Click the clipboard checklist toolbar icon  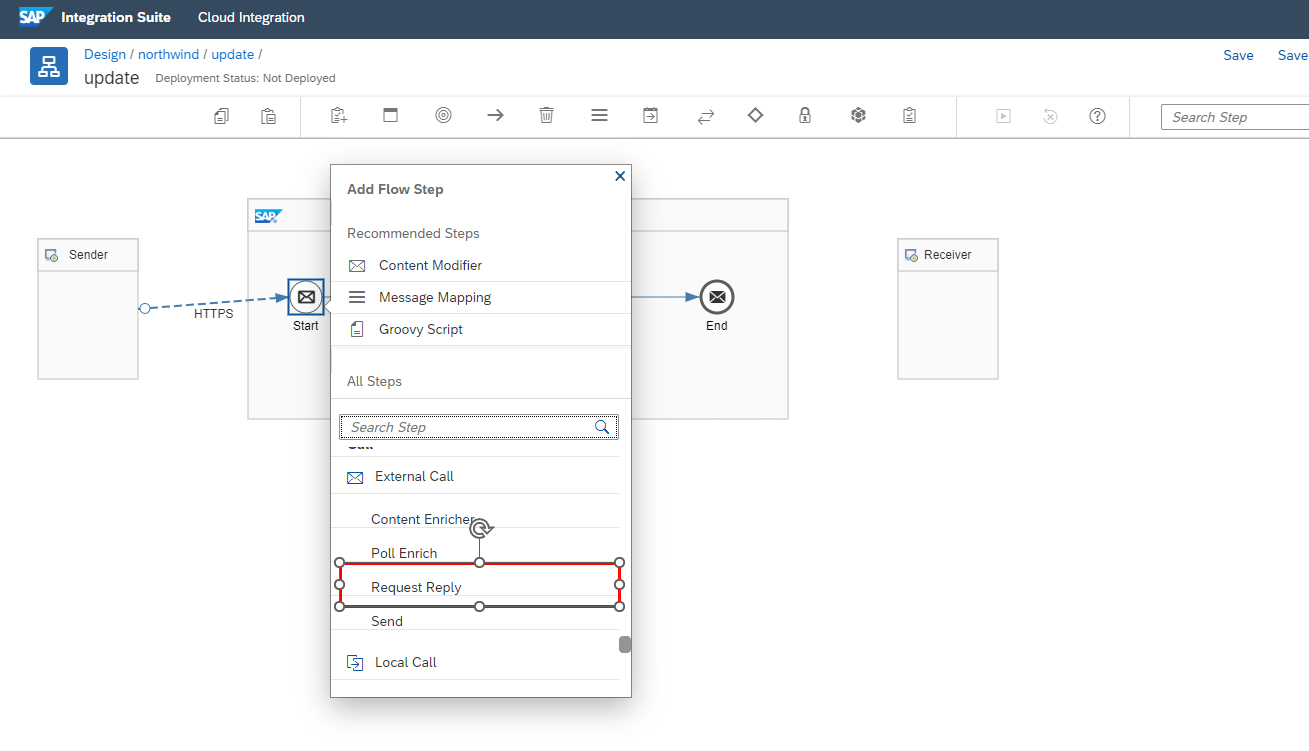[909, 116]
